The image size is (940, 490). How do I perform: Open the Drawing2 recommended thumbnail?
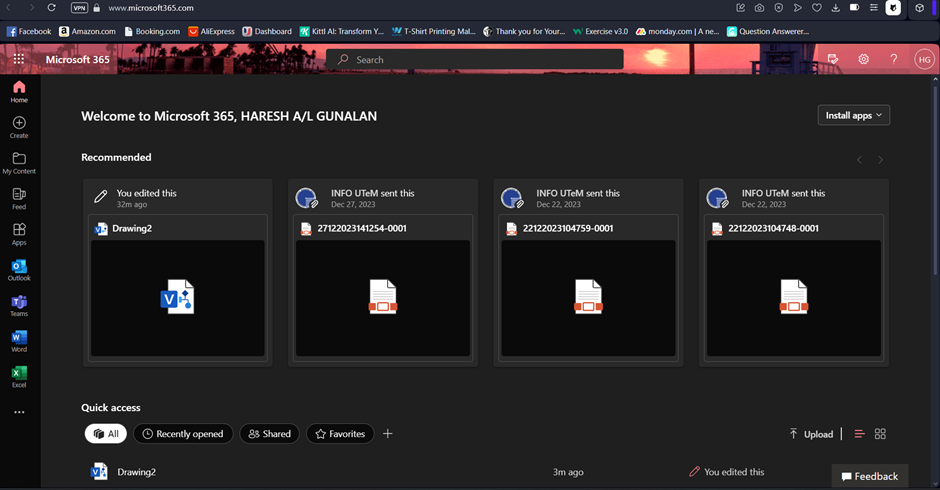click(177, 298)
